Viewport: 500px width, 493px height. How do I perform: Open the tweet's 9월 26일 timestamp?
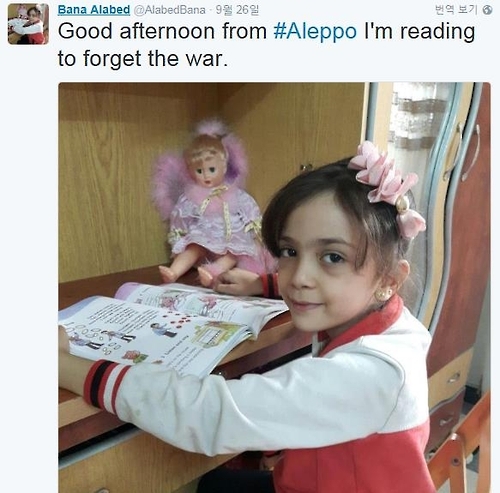coord(237,10)
